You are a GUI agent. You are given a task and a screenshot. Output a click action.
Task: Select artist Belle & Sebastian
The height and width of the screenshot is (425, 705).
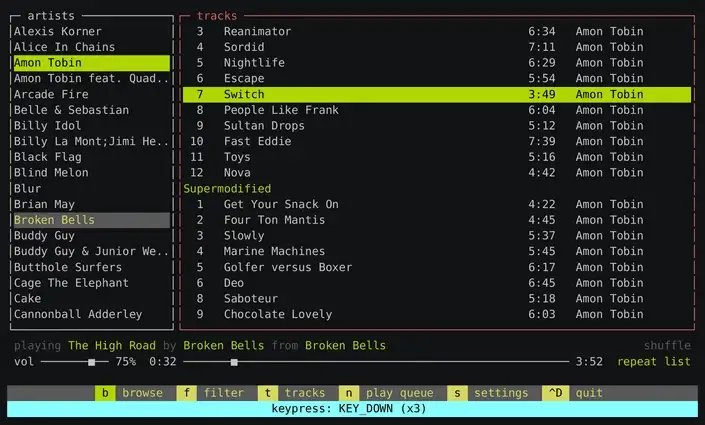(91, 110)
